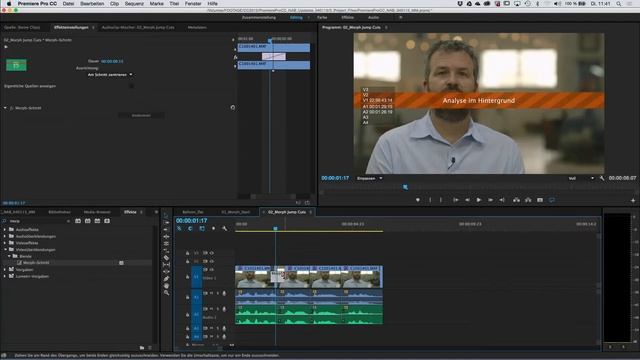640x360 pixels.
Task: Open the Sequenz menu
Action: pos(134,4)
